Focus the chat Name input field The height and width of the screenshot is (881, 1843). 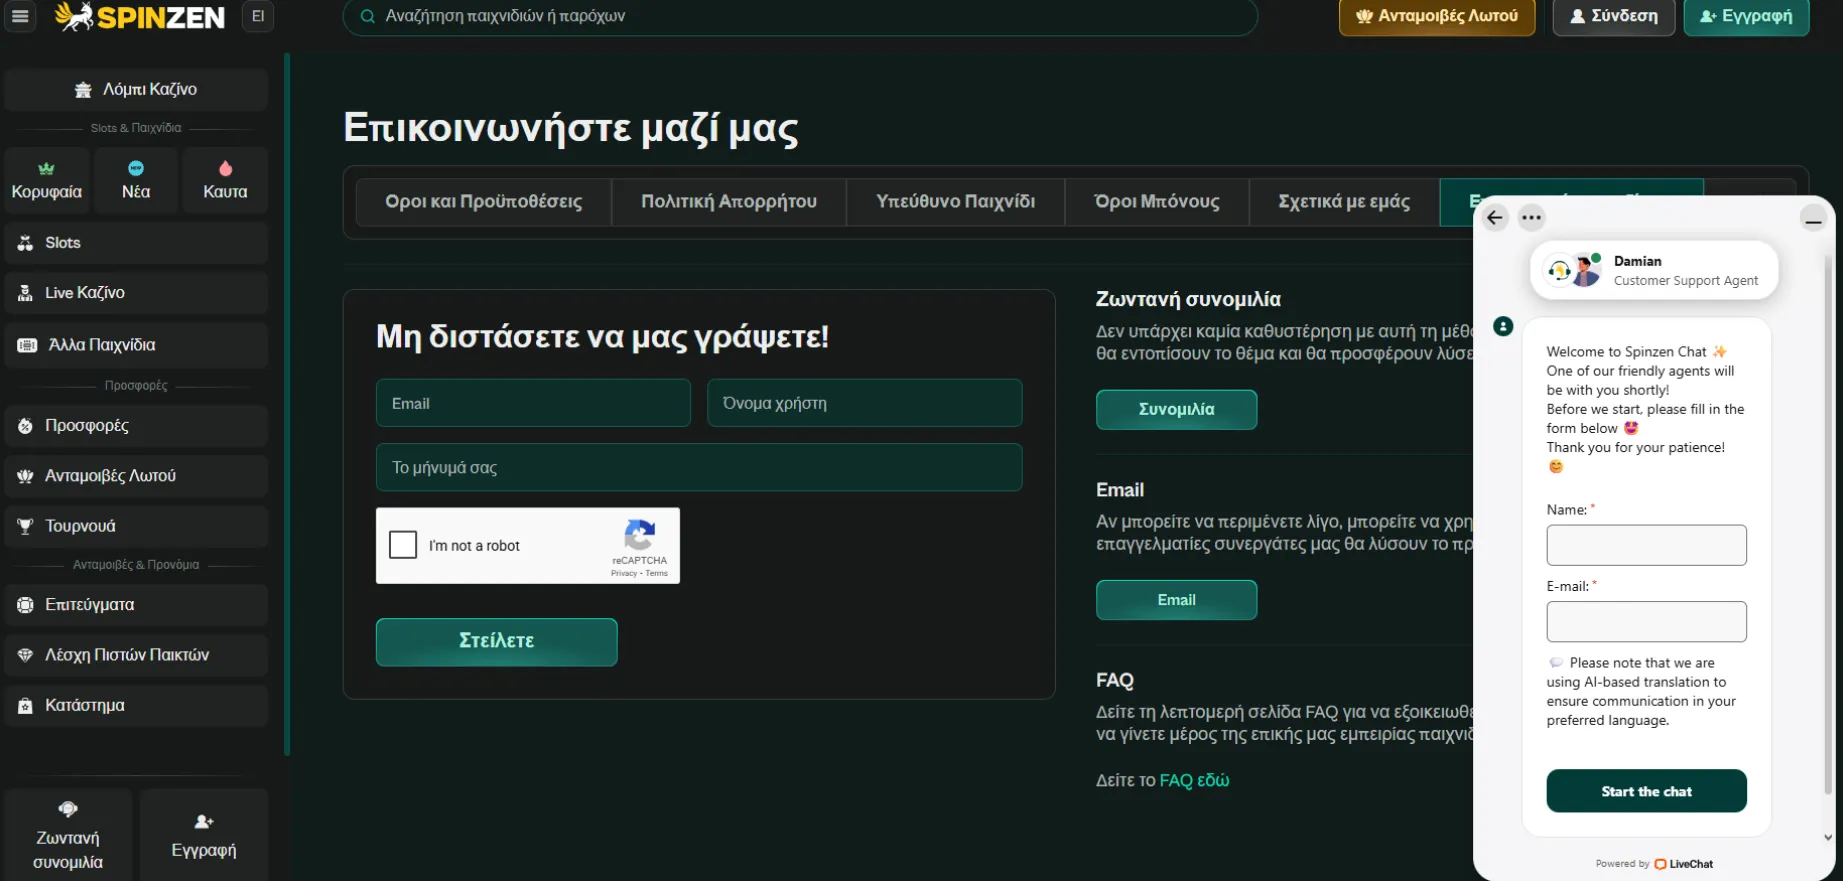click(x=1646, y=545)
